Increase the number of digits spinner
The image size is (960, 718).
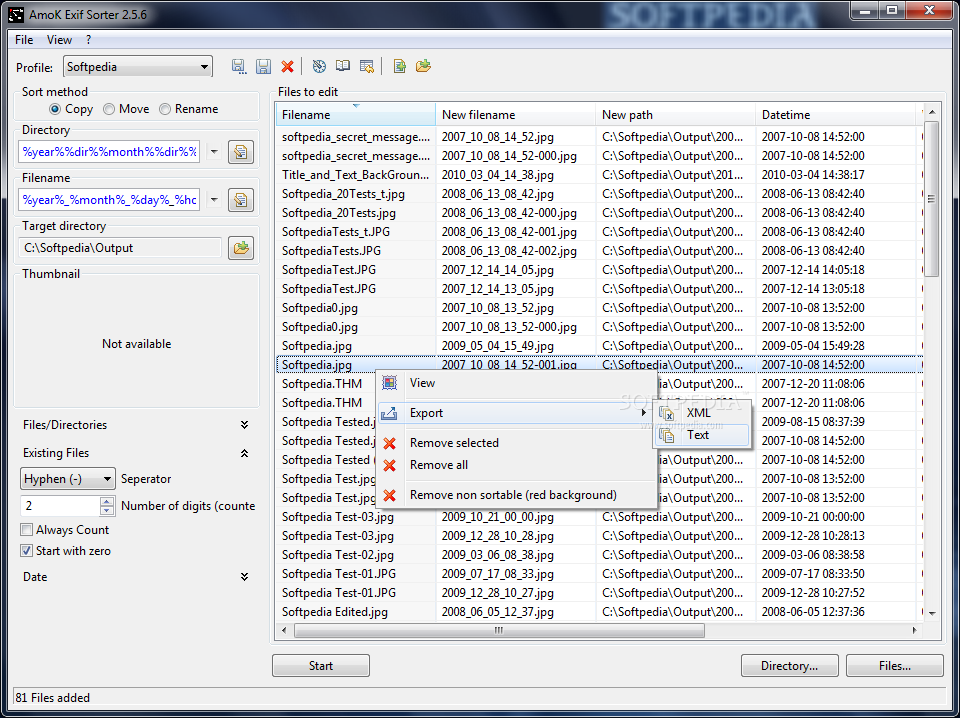107,501
